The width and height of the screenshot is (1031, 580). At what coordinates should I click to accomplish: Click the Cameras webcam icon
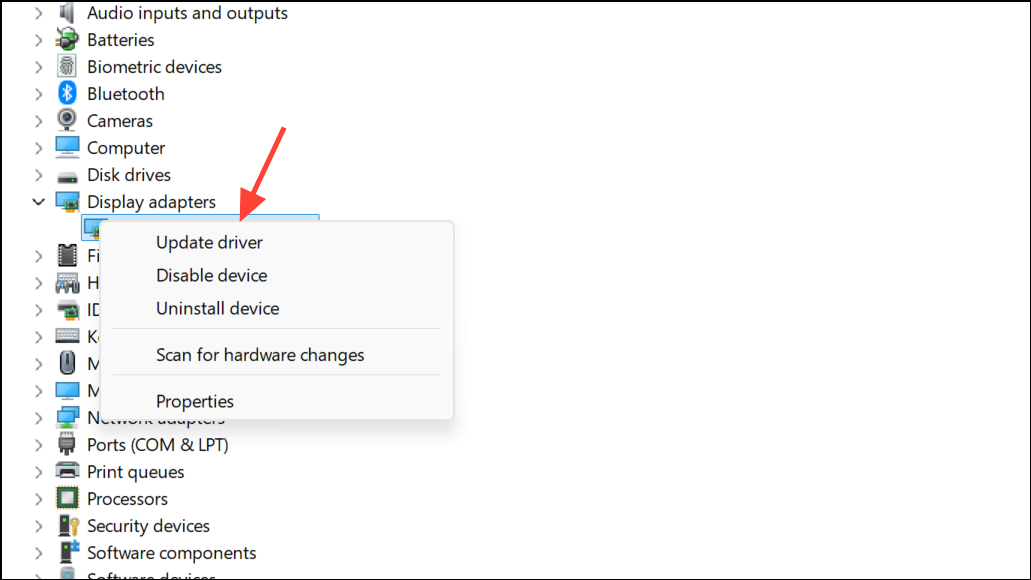(x=67, y=121)
